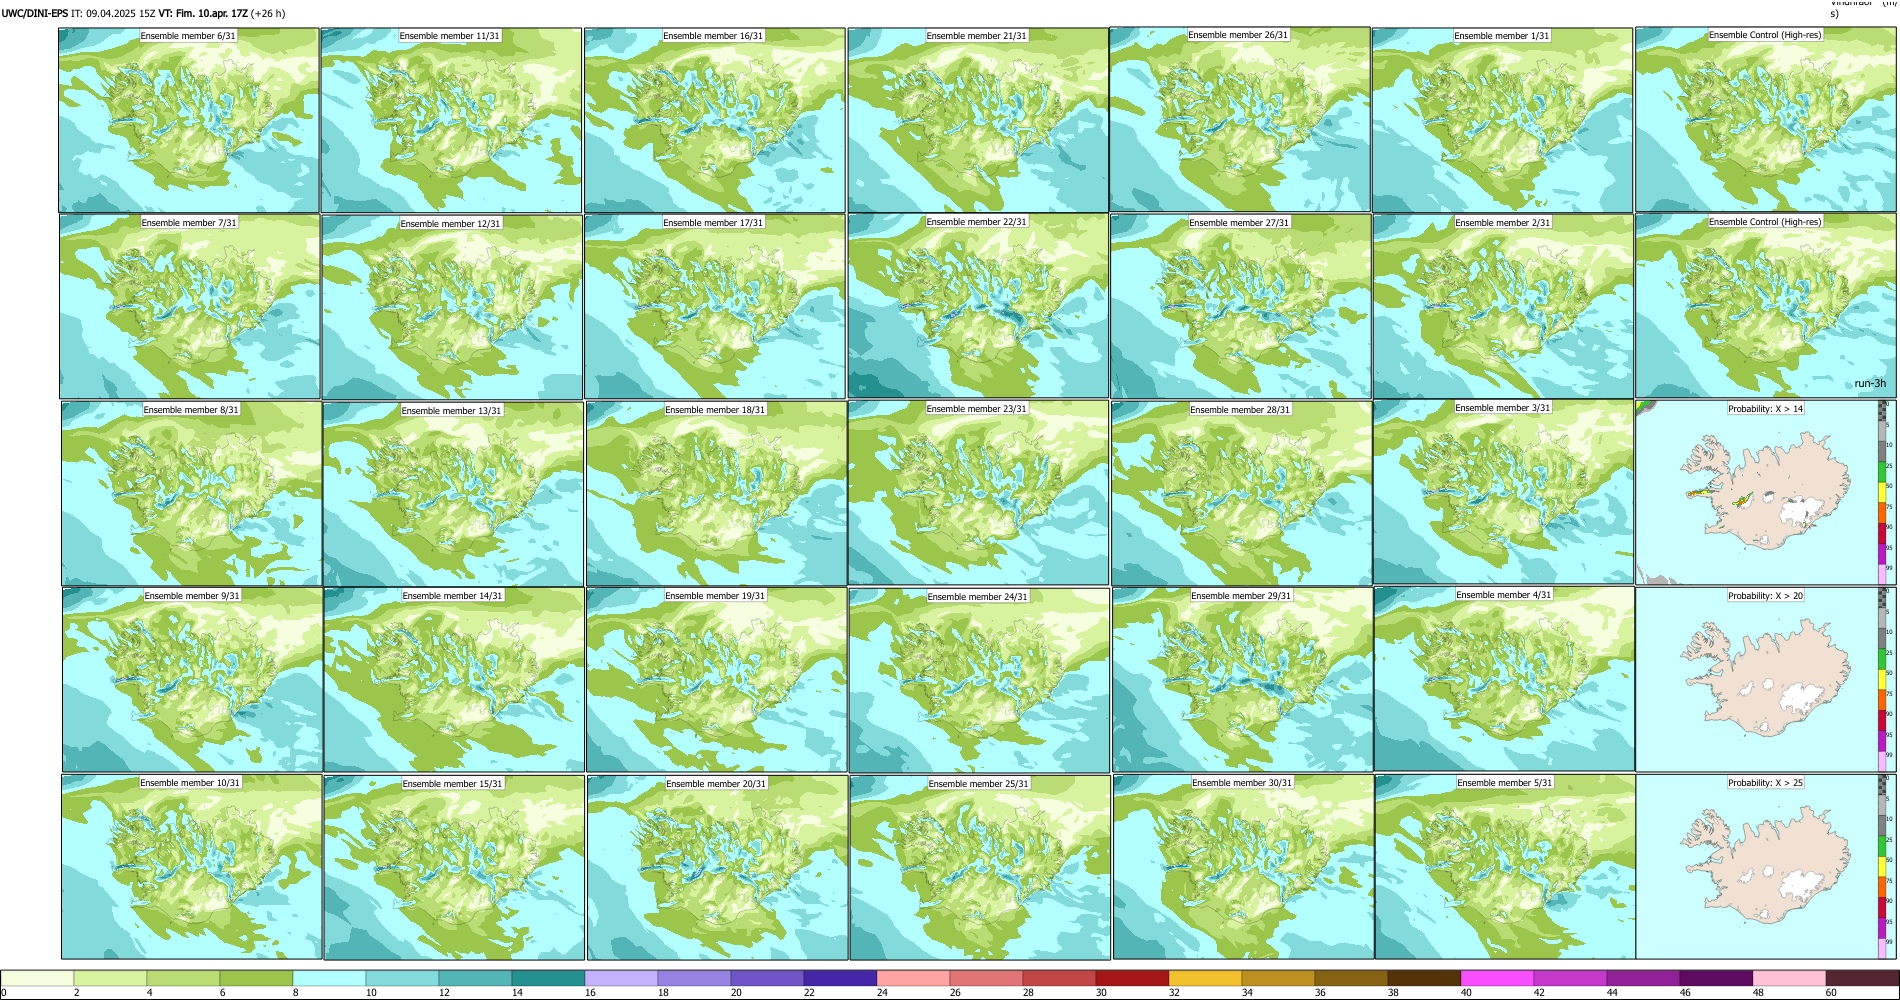View the Ensemble member 1/31 map
The width and height of the screenshot is (1900, 1000).
pyautogui.click(x=1503, y=120)
